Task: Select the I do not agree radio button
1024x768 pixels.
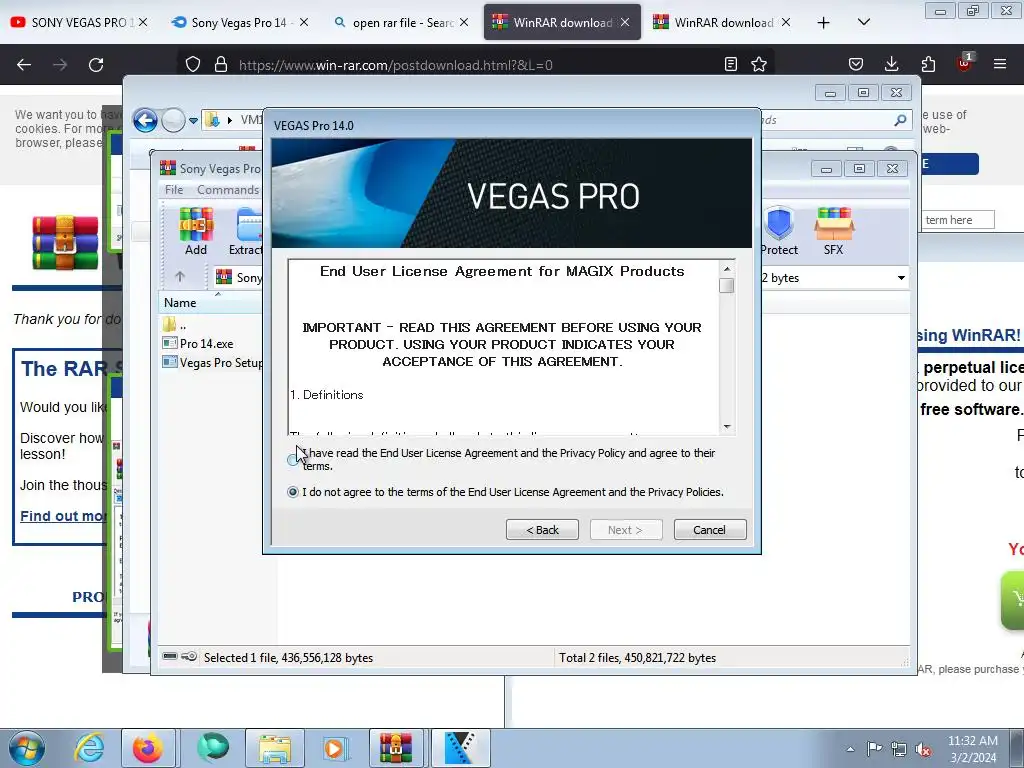Action: pos(293,492)
